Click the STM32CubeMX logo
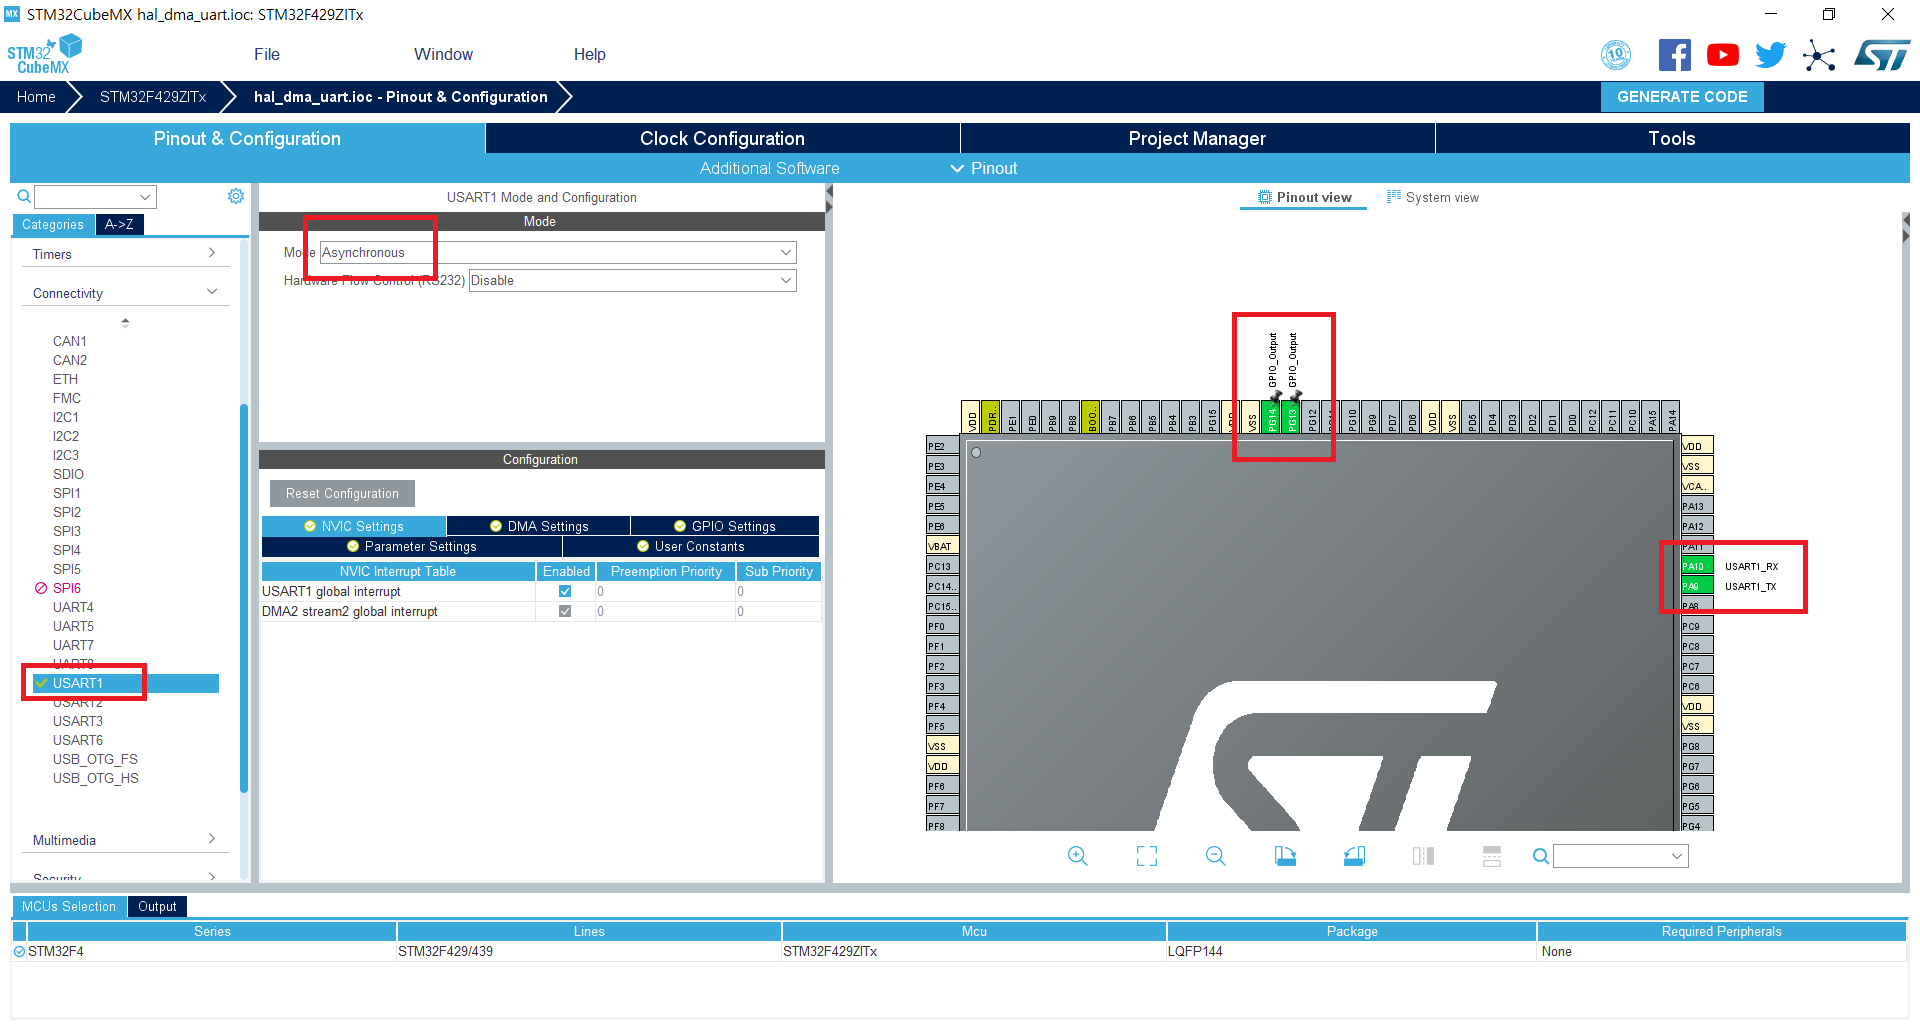The image size is (1920, 1030). tap(44, 54)
